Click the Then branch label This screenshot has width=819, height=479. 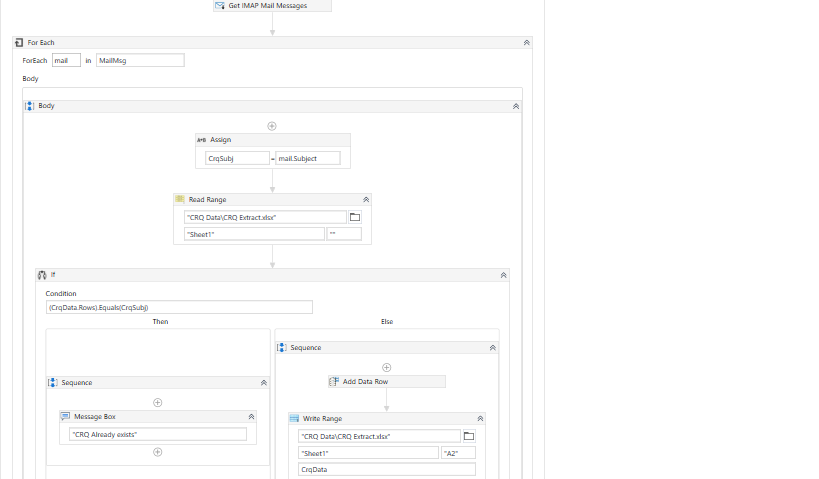tap(160, 321)
